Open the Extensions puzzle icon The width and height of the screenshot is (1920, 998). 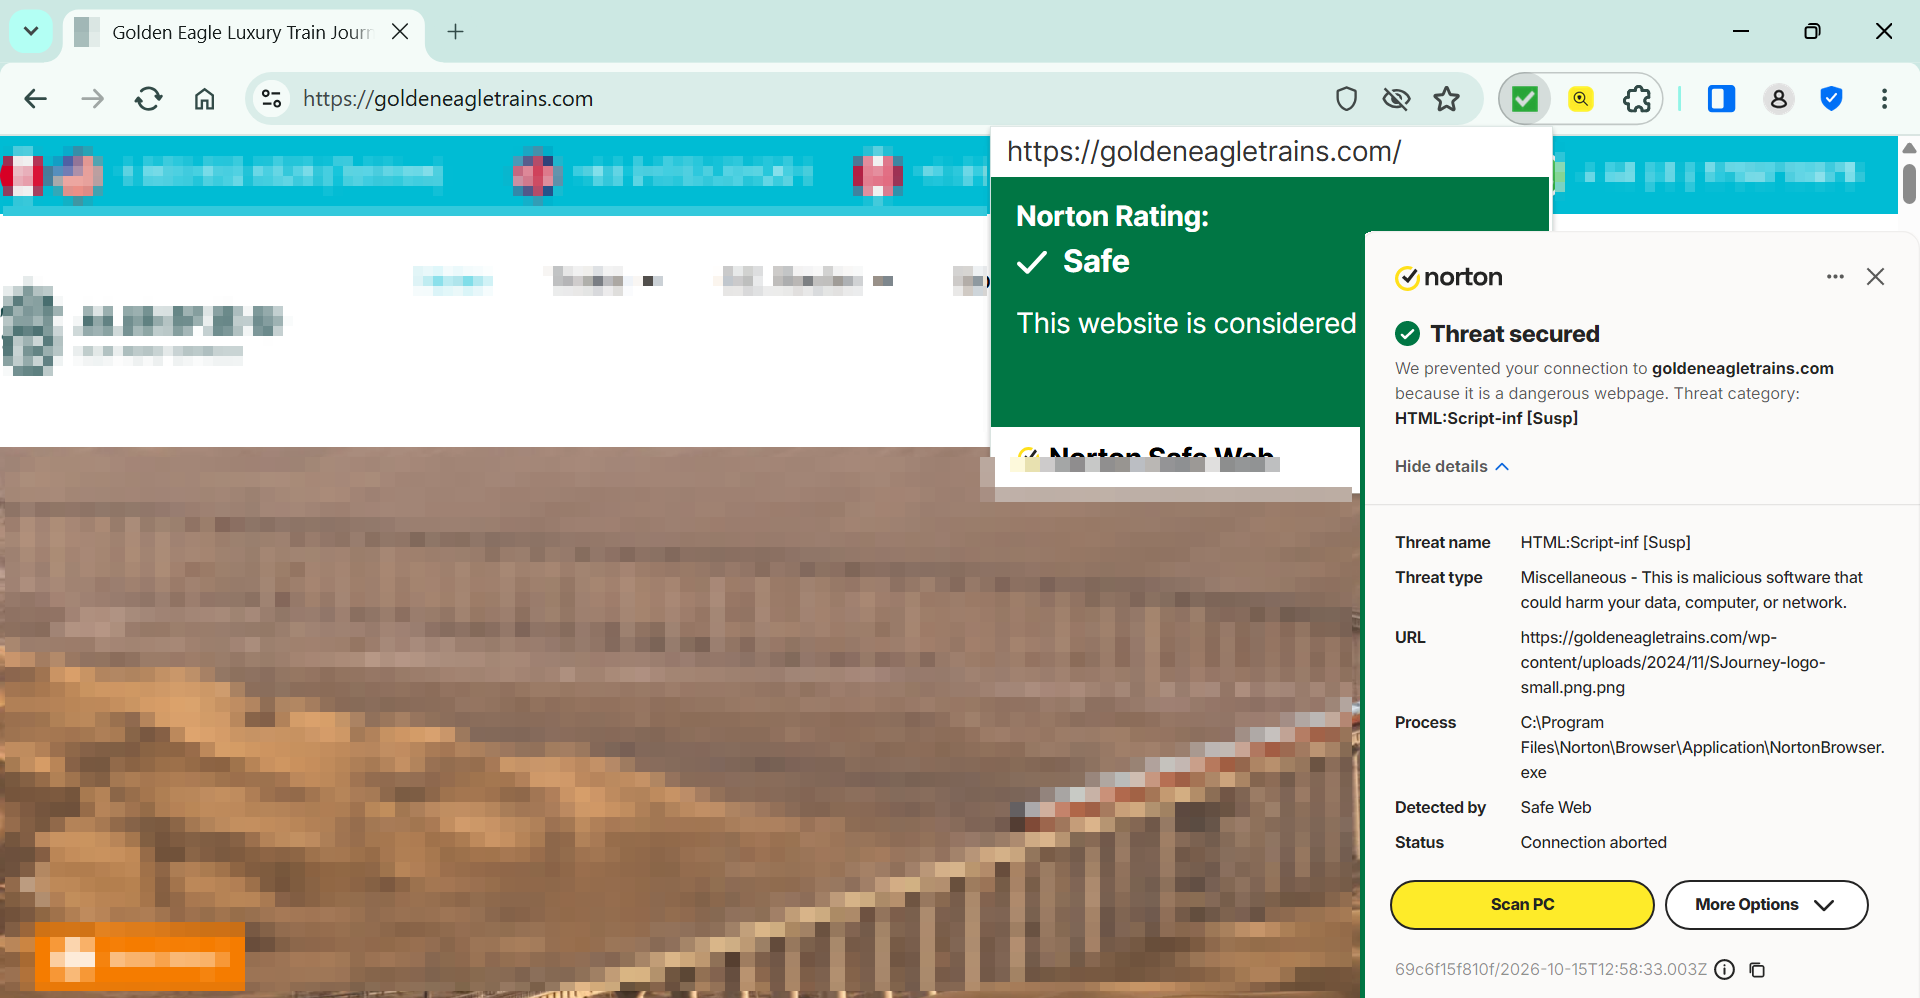pyautogui.click(x=1636, y=99)
